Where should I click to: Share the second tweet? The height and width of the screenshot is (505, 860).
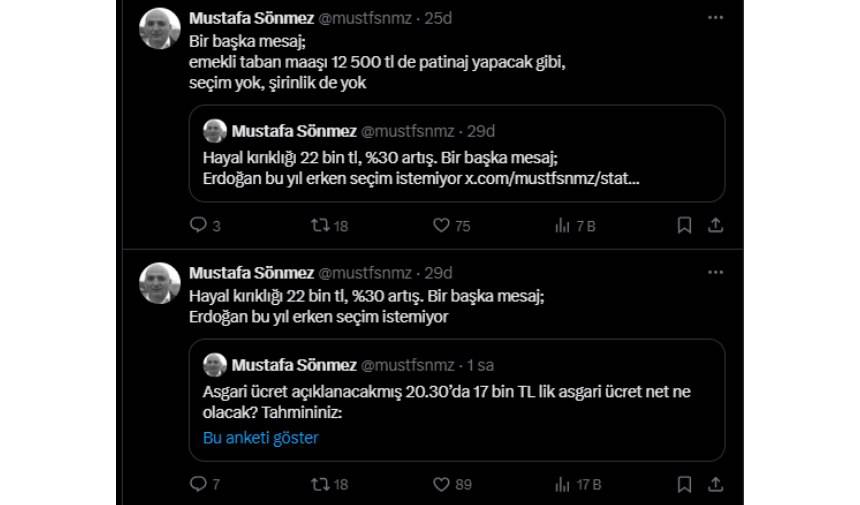[x=715, y=484]
